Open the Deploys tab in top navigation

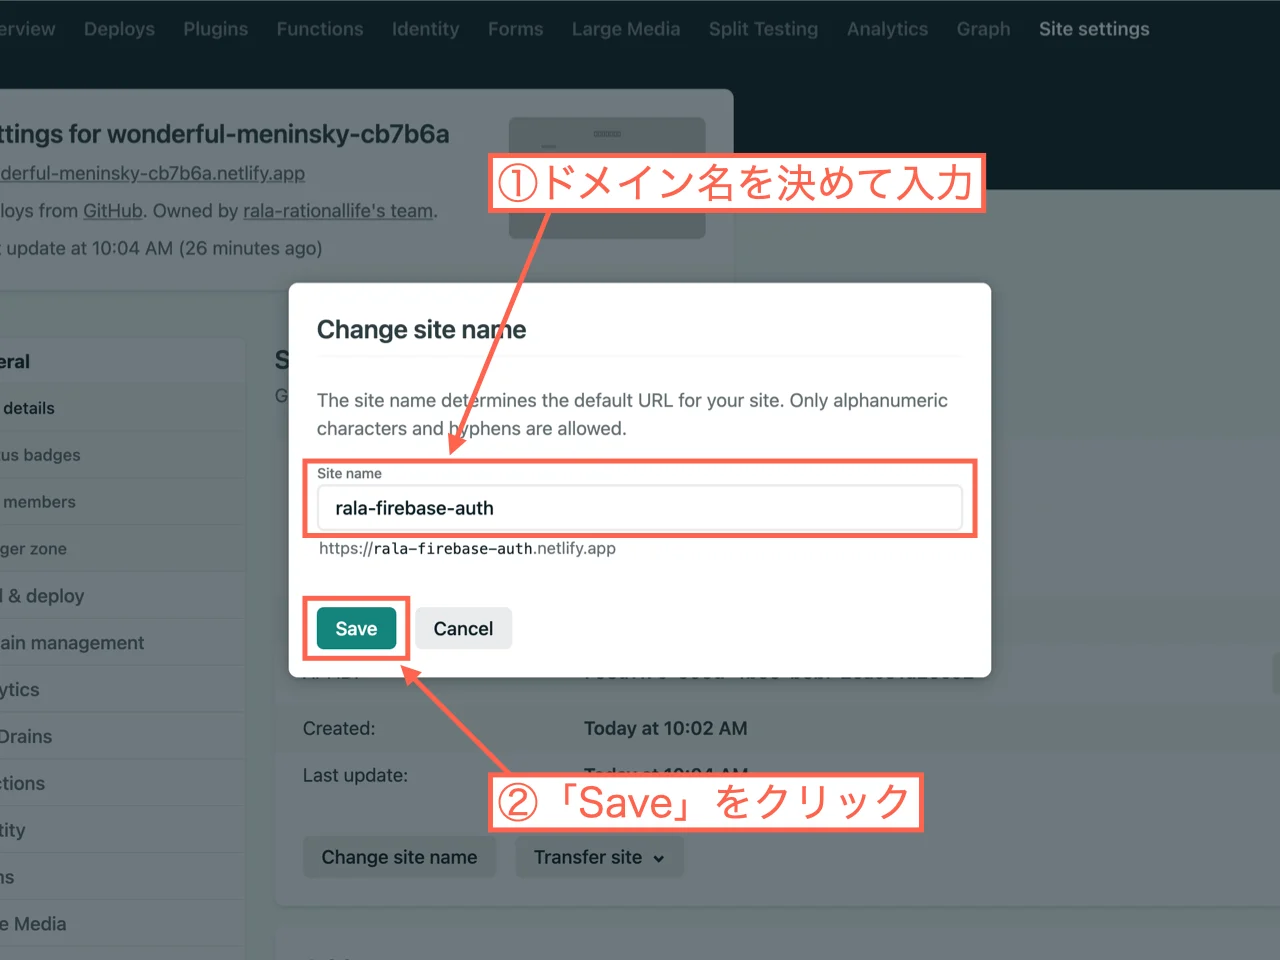(x=119, y=29)
